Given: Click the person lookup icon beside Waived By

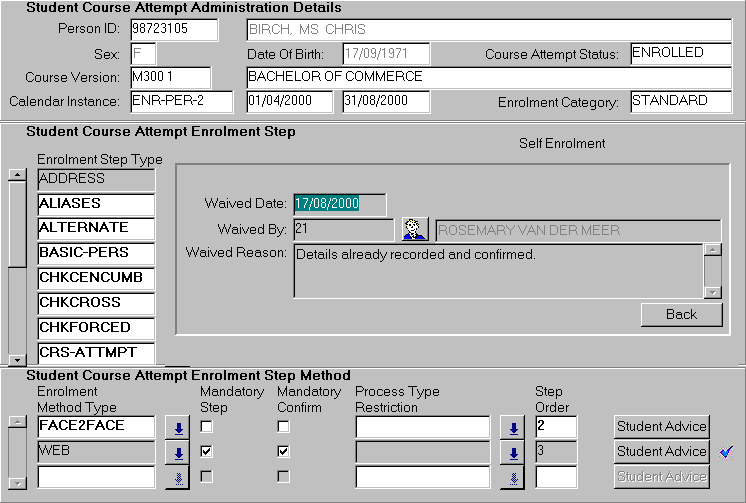Looking at the screenshot, I should (415, 230).
